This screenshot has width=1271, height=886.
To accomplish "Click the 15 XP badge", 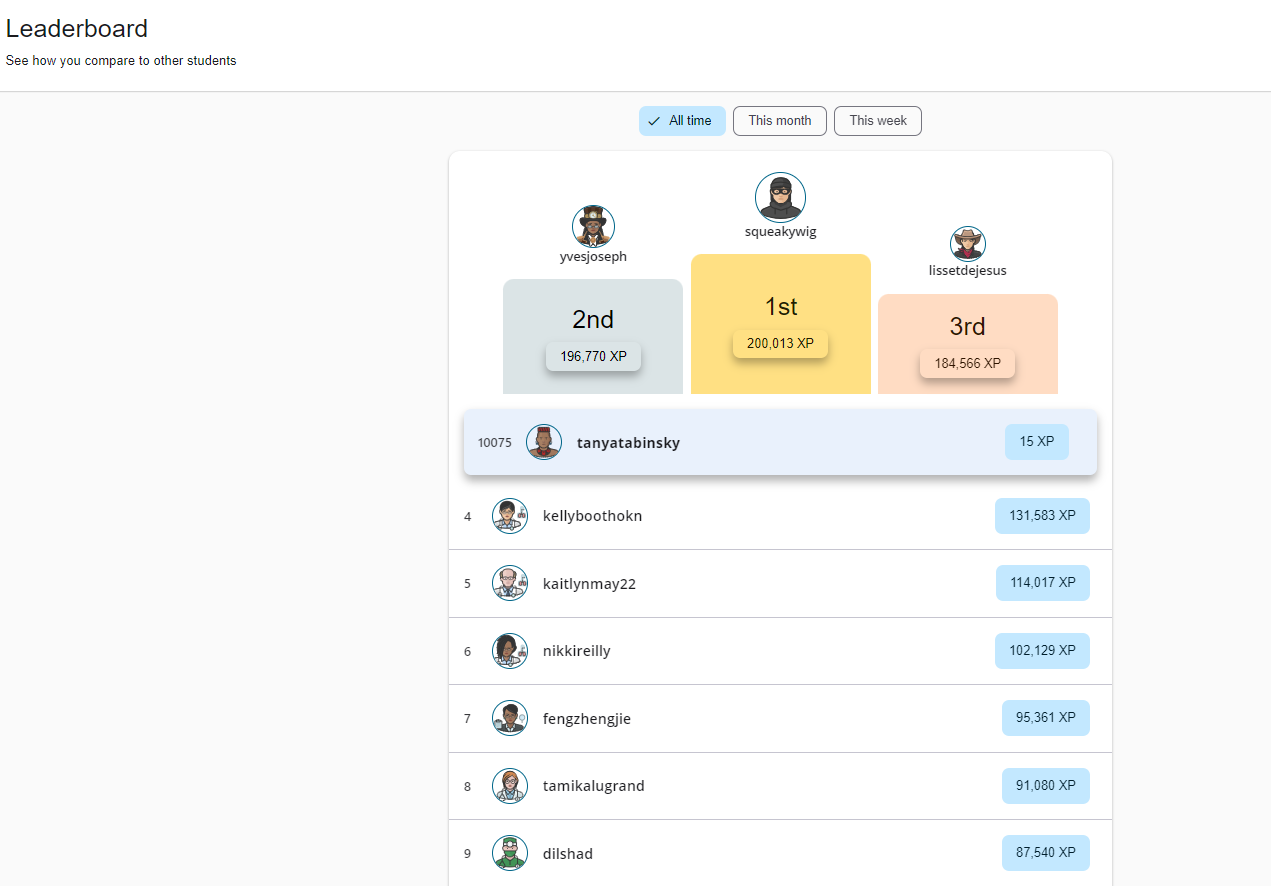I will point(1036,442).
